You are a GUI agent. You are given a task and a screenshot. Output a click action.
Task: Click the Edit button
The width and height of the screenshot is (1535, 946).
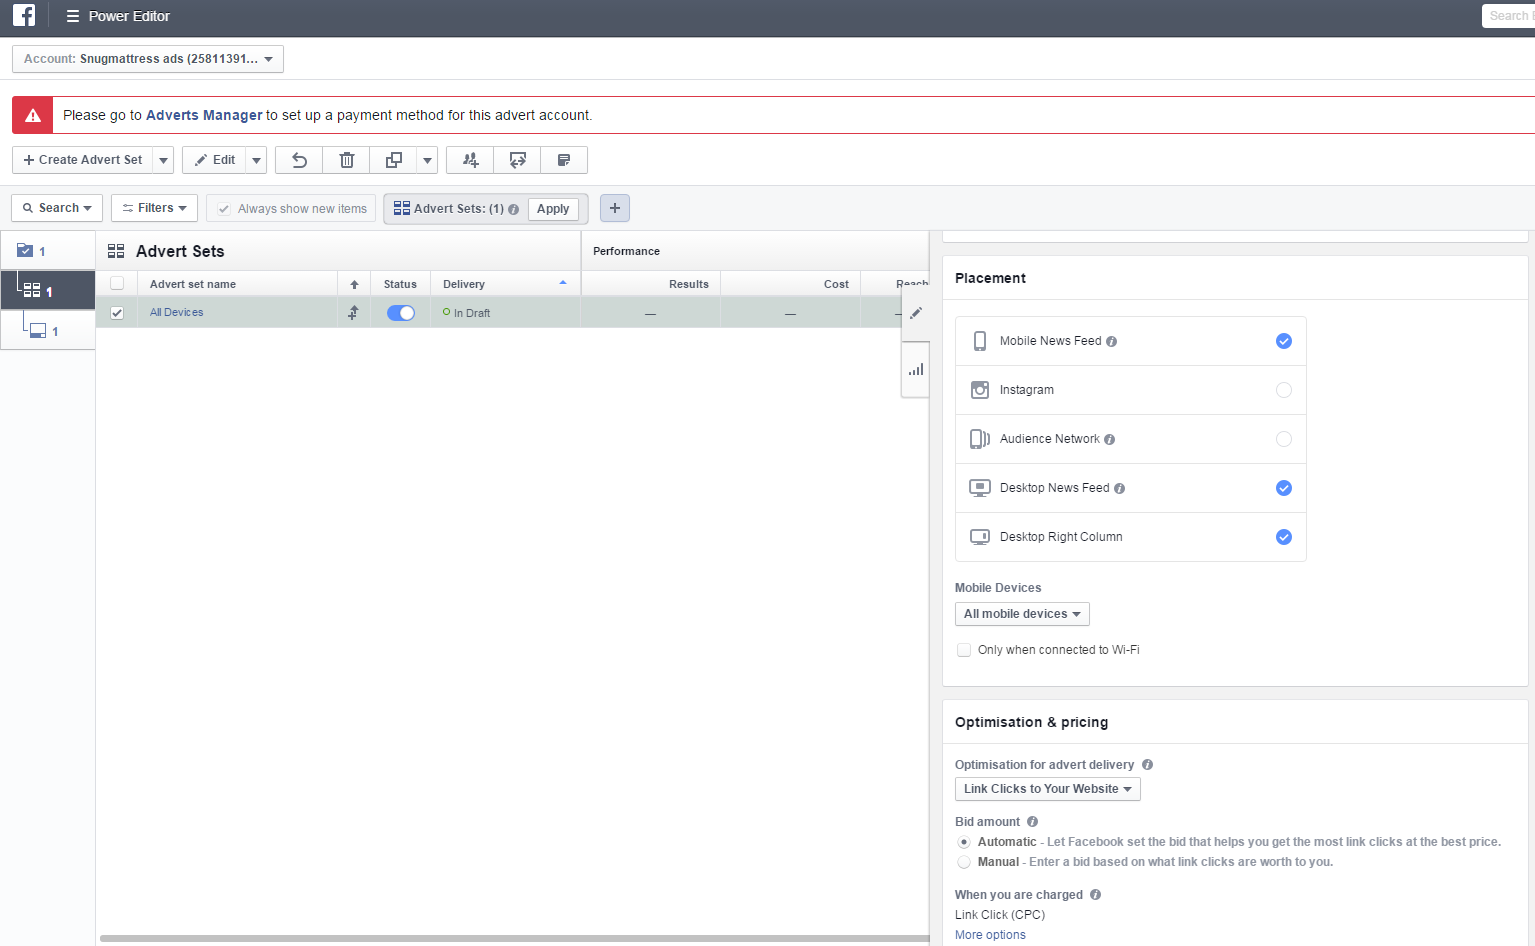tap(215, 160)
